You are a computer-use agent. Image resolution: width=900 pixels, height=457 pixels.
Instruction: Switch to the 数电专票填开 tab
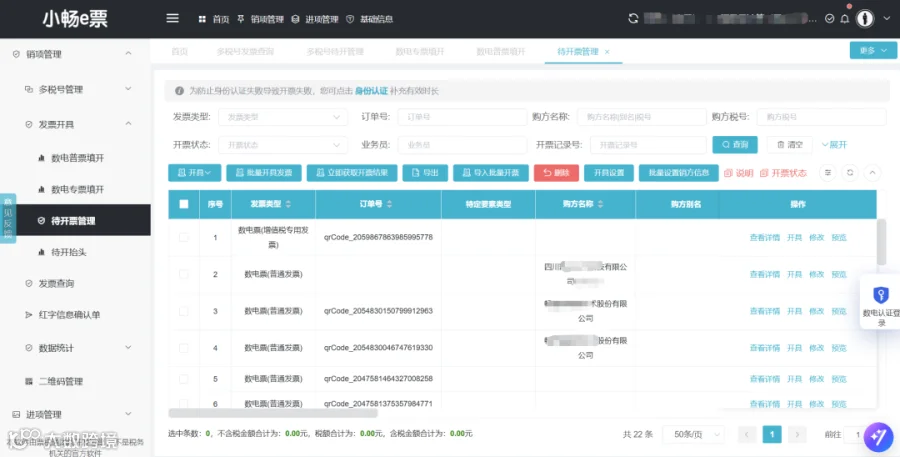tap(420, 52)
